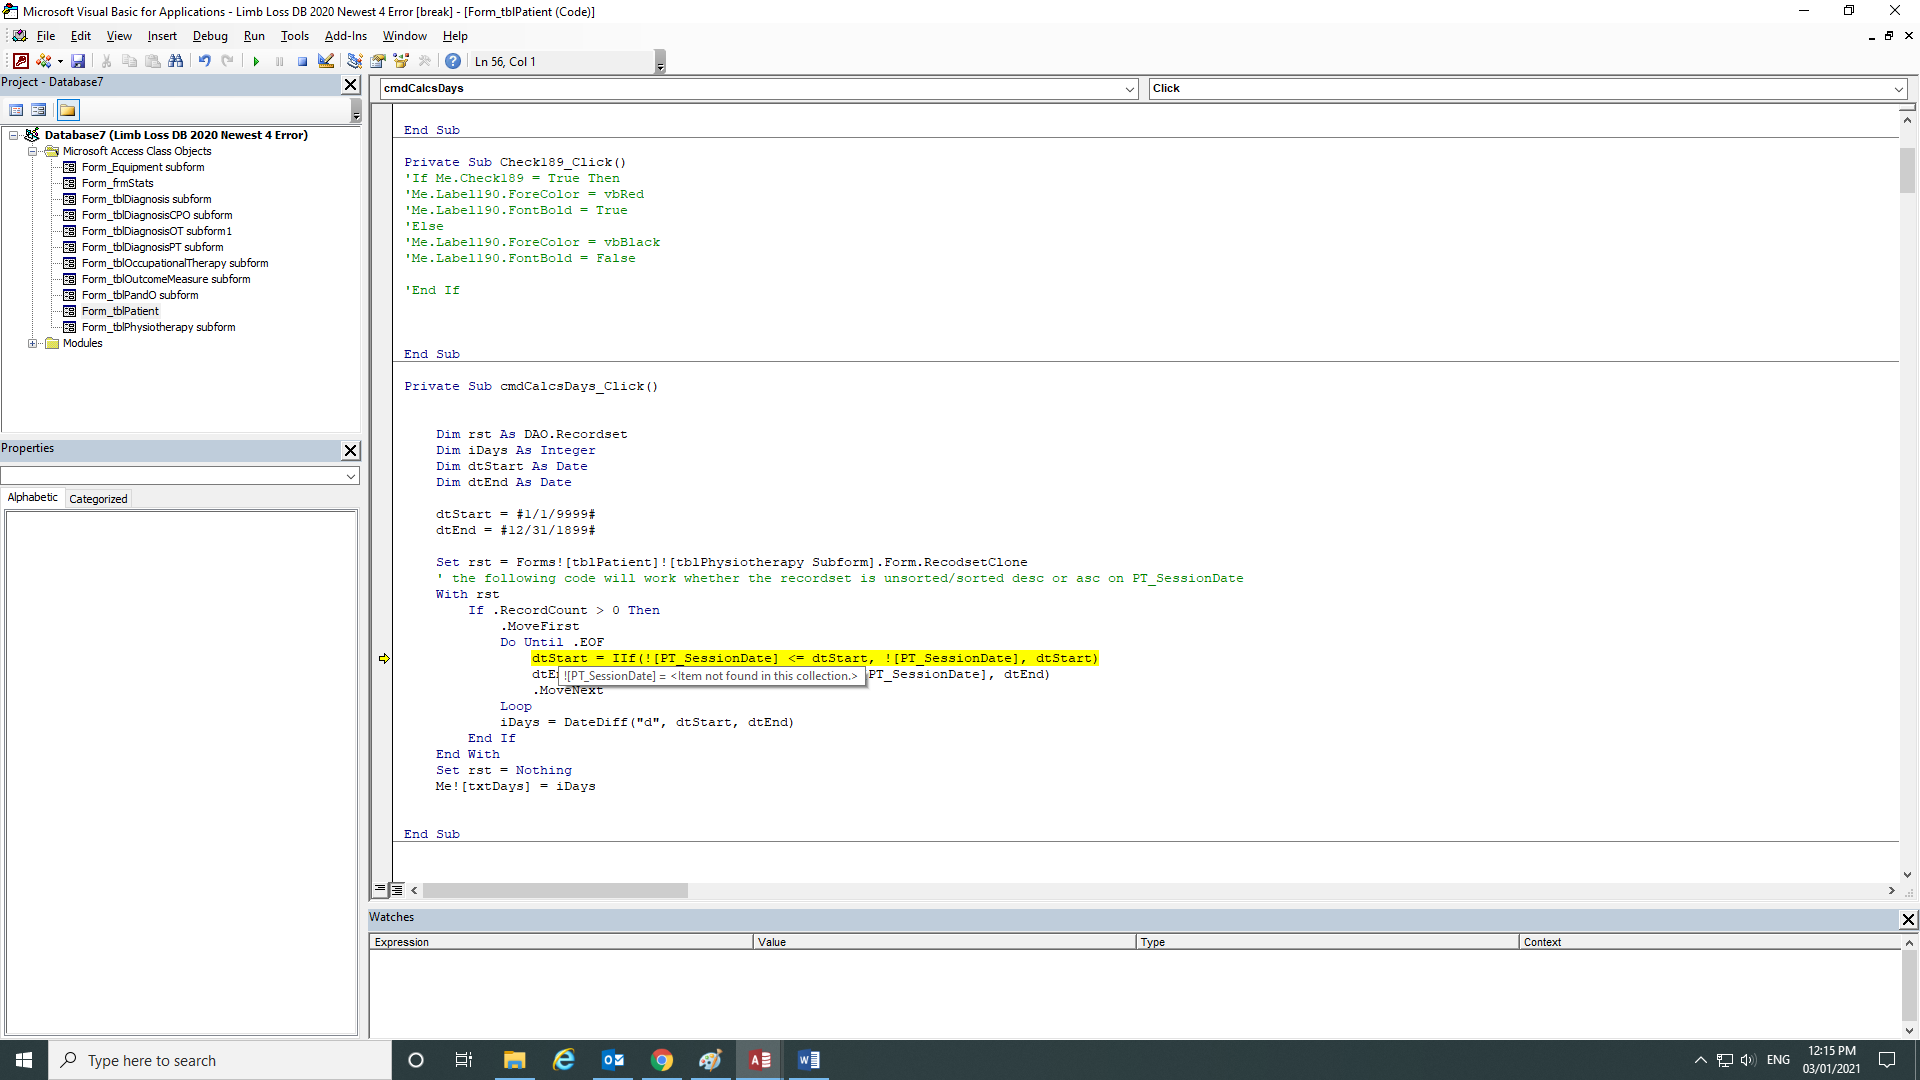Image resolution: width=1920 pixels, height=1080 pixels.
Task: Open the Run menu
Action: coord(254,36)
